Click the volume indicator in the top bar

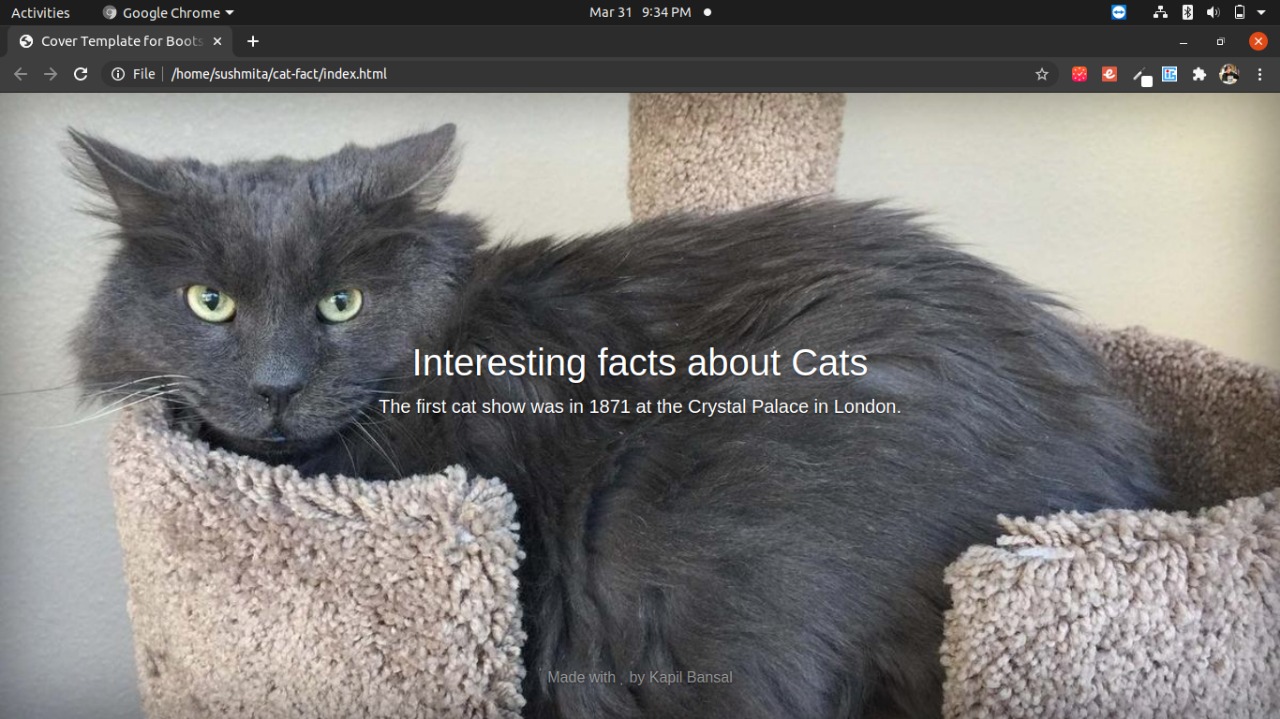tap(1212, 12)
